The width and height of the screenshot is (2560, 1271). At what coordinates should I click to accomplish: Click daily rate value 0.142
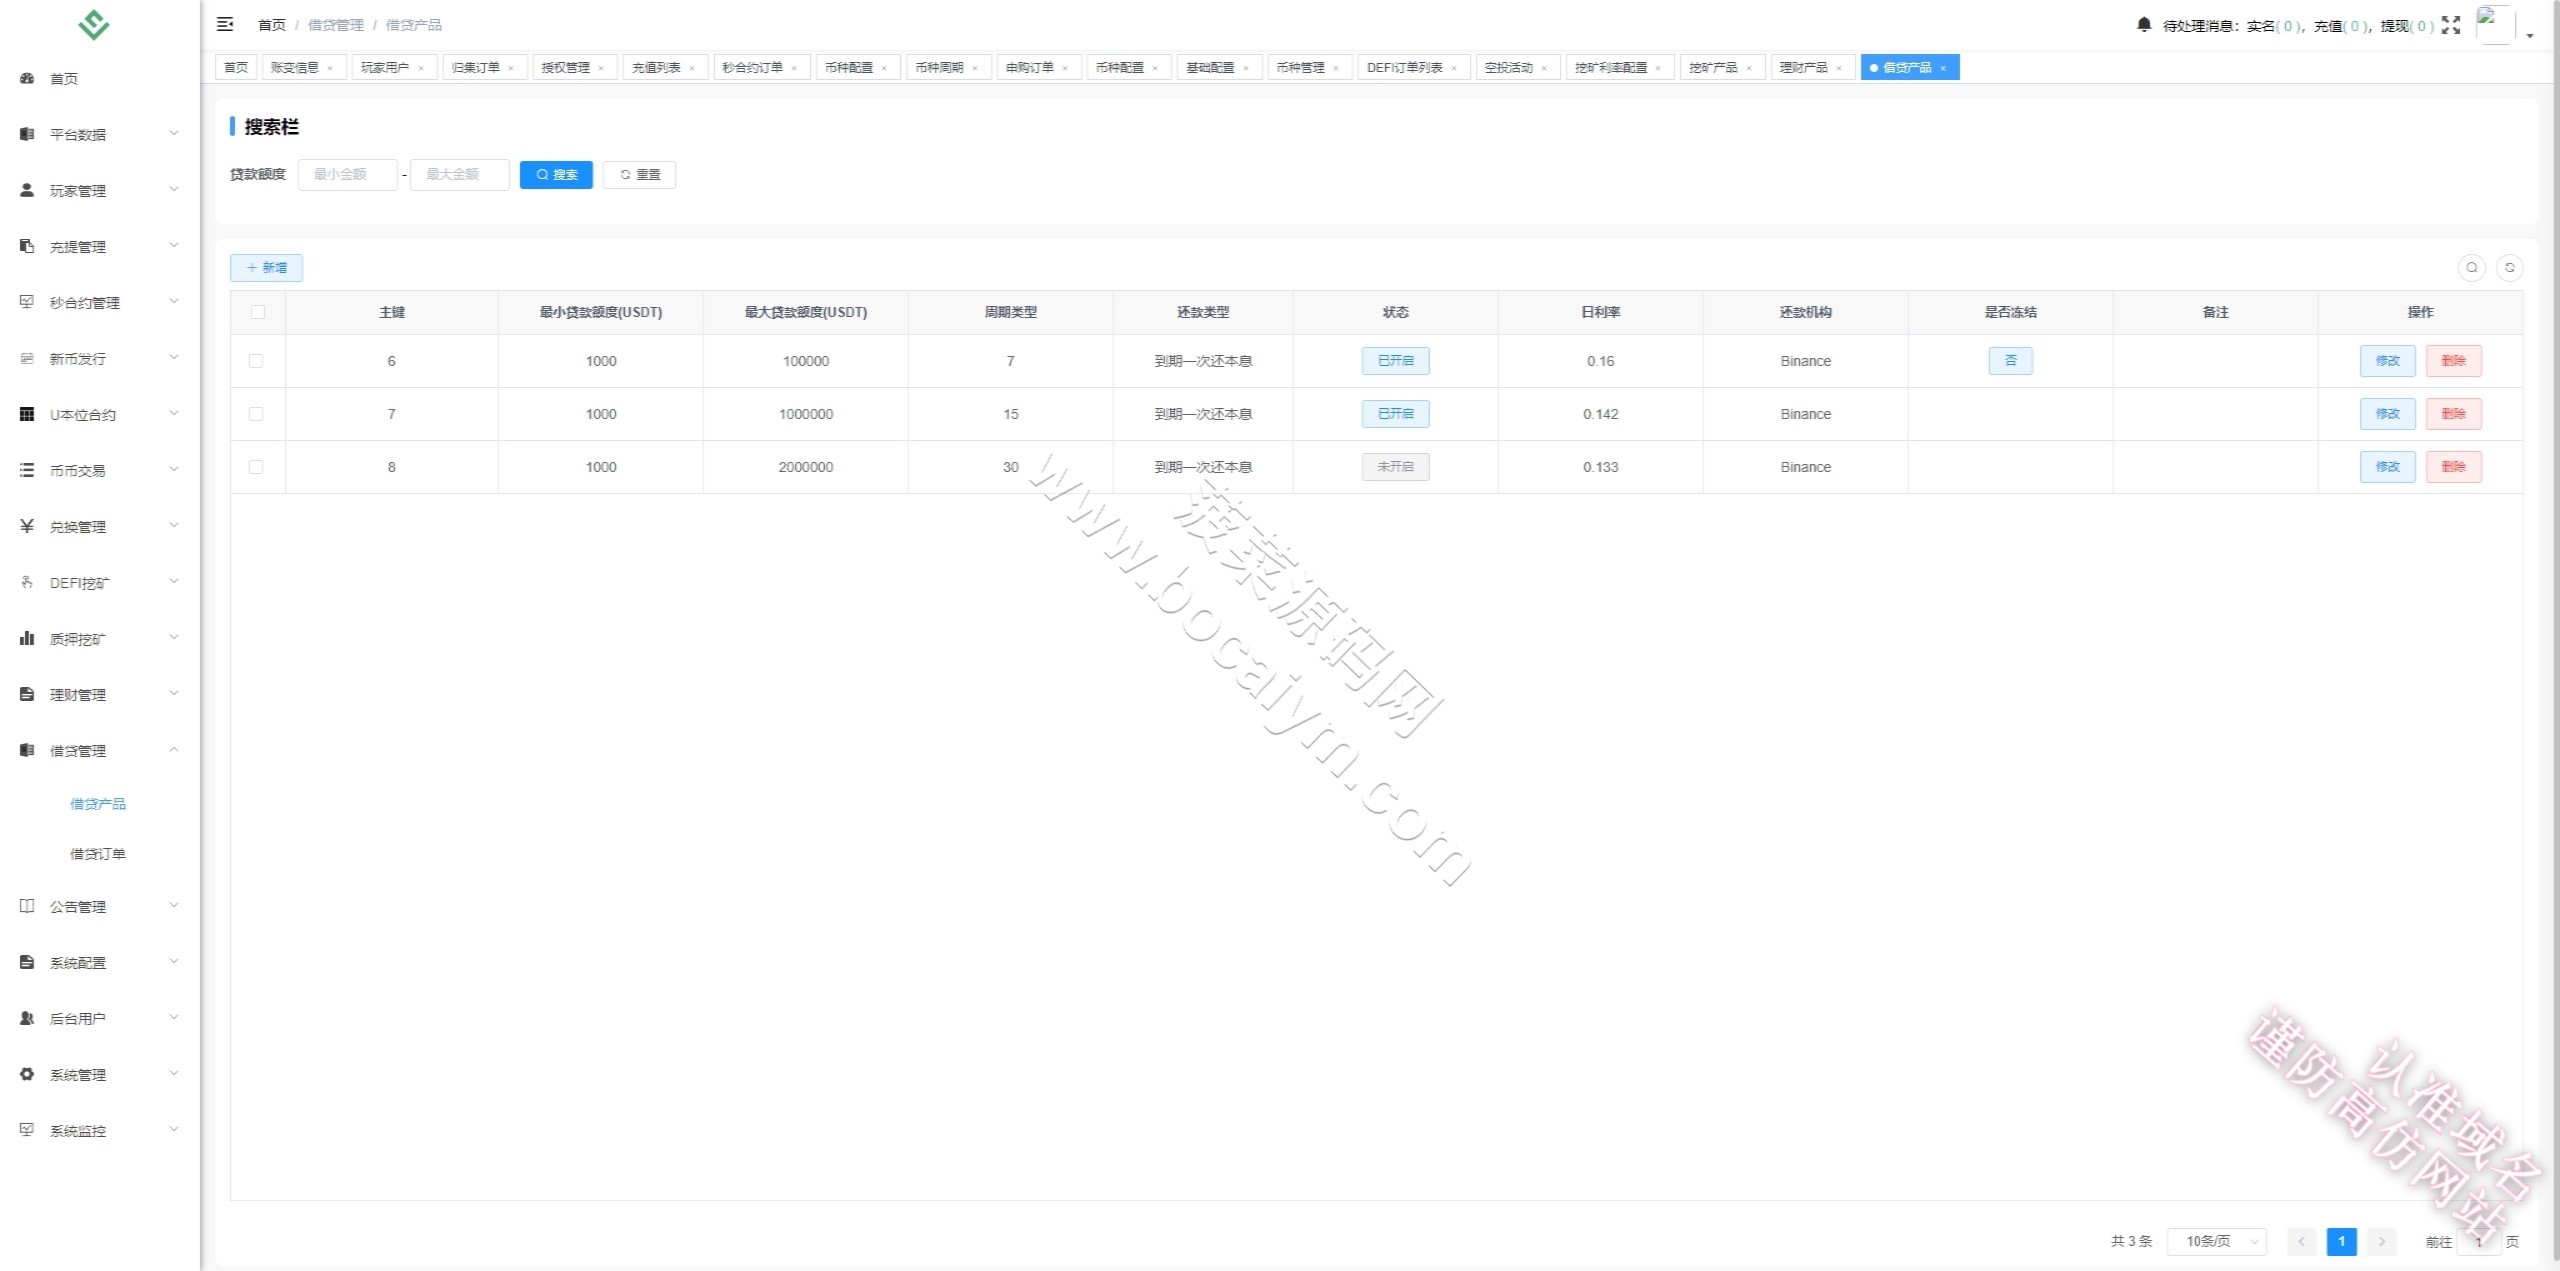coord(1600,414)
